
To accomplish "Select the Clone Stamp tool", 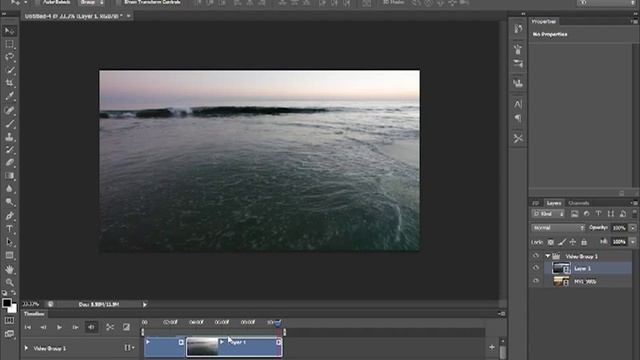I will (9, 137).
